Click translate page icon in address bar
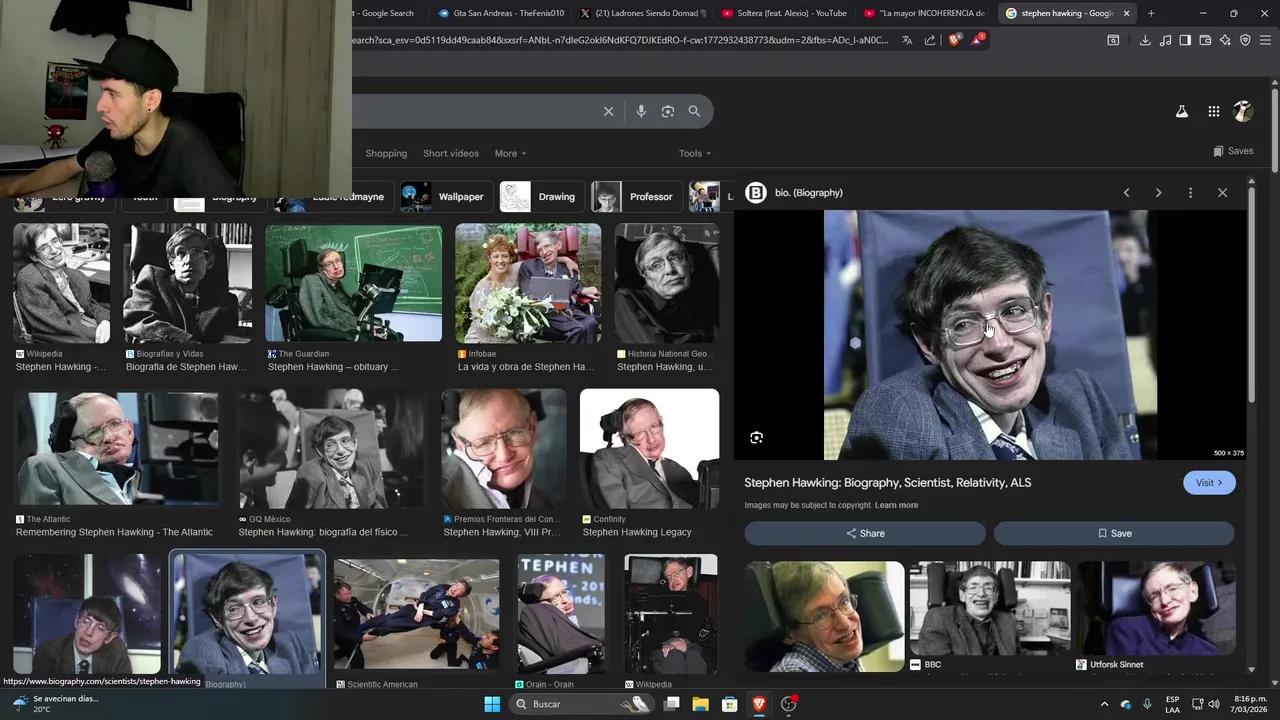The height and width of the screenshot is (720, 1280). click(x=907, y=40)
